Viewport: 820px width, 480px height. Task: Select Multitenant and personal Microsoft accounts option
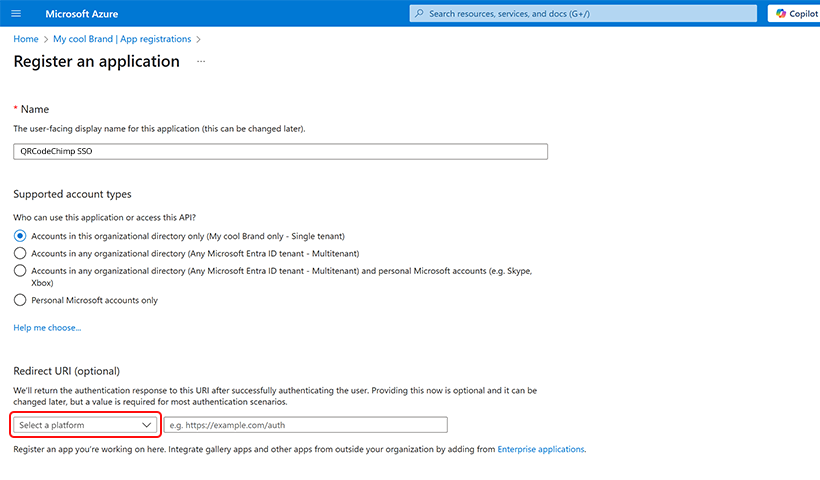click(x=20, y=271)
